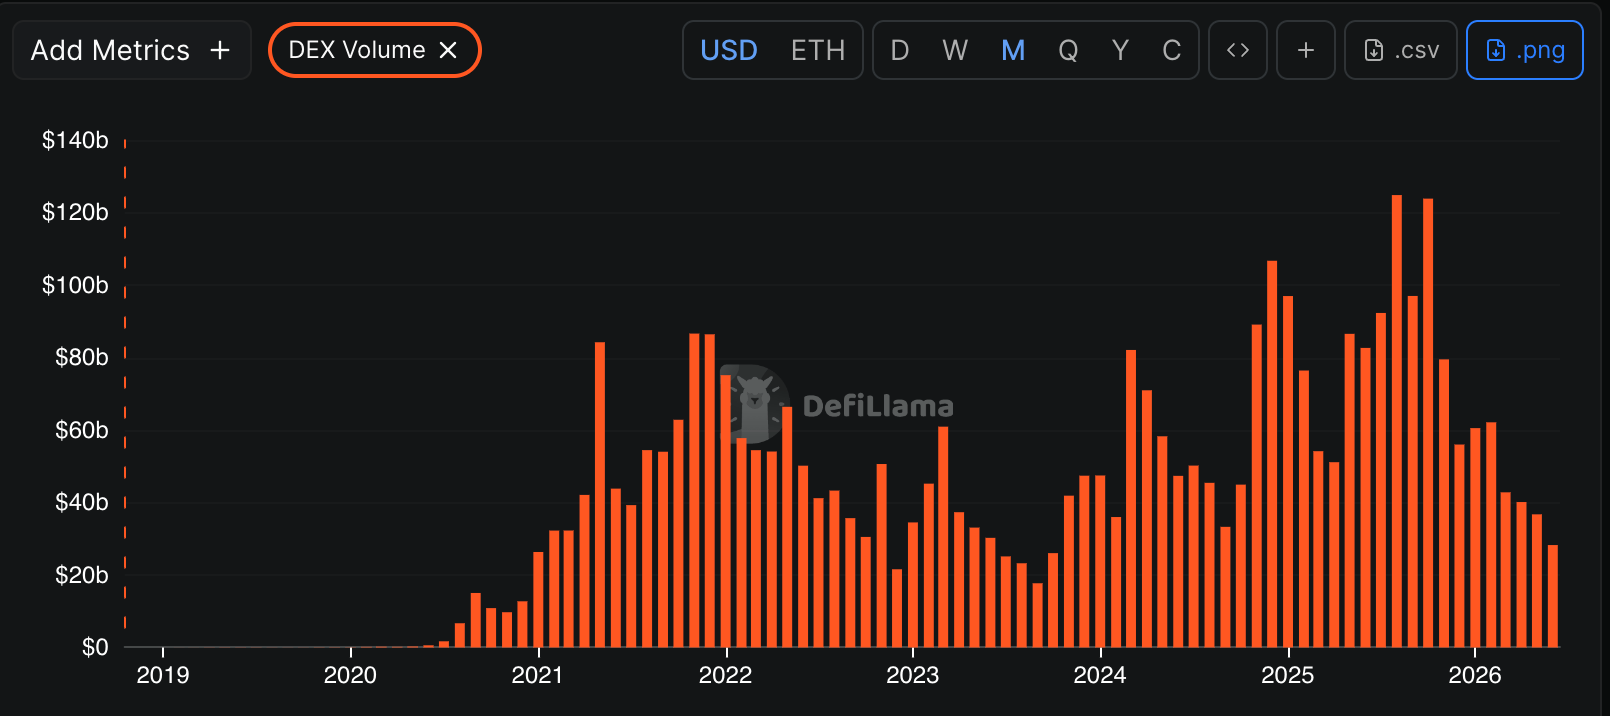This screenshot has width=1610, height=716.
Task: Click the tallest bar in mid-2025
Action: (x=1397, y=421)
